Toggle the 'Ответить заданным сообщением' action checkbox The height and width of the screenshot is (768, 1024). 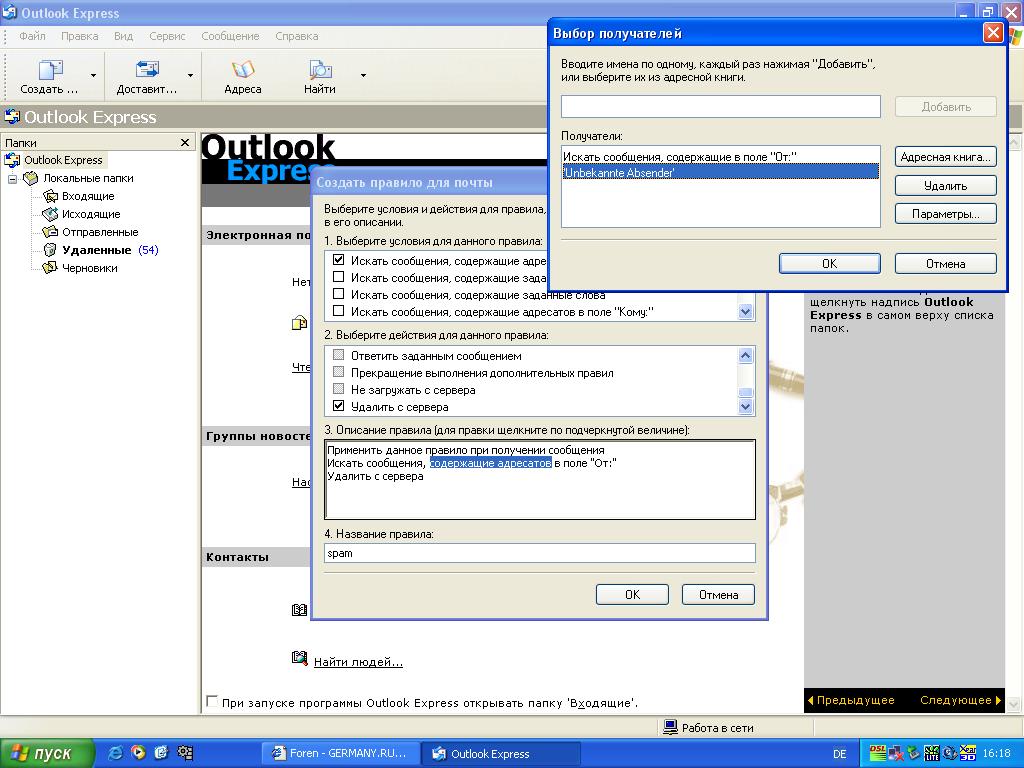point(338,355)
